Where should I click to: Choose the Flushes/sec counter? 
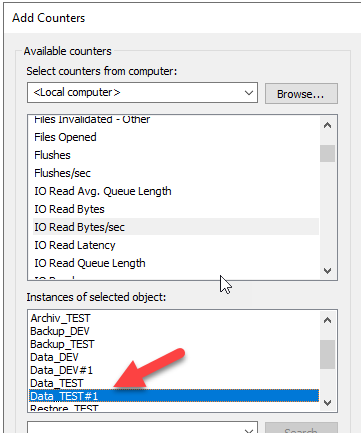(62, 173)
